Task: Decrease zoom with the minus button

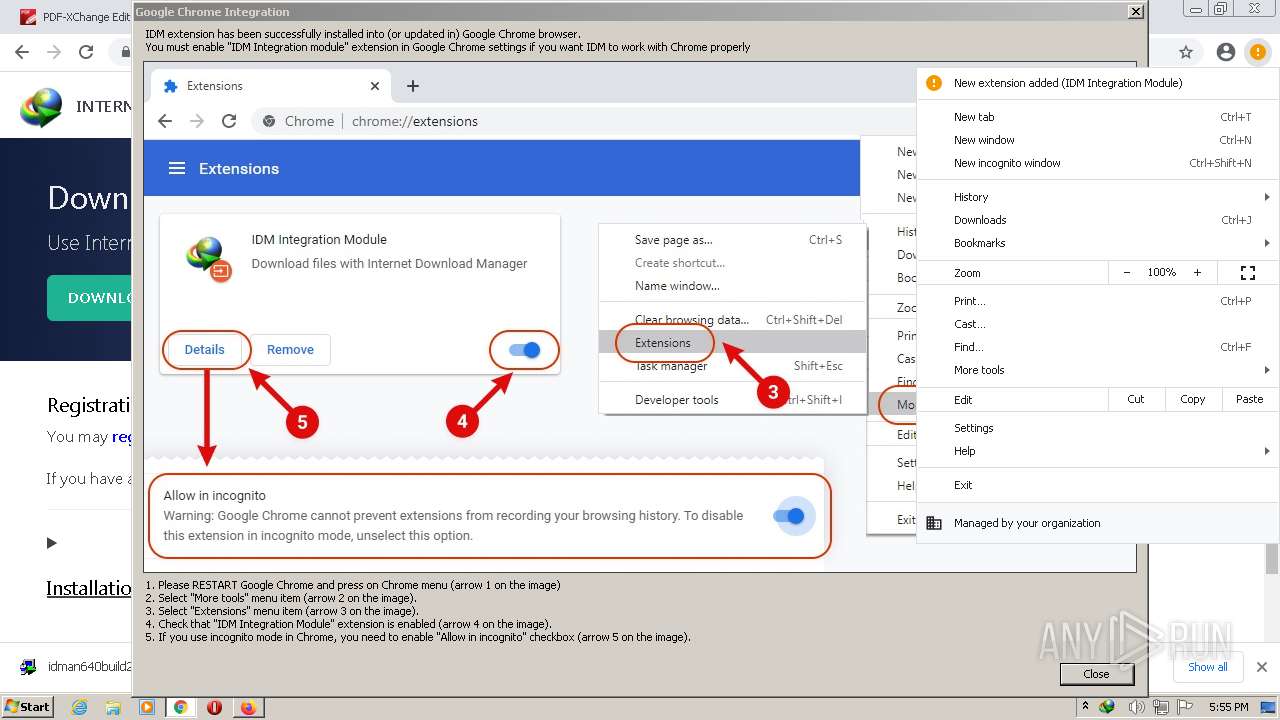Action: click(1127, 272)
